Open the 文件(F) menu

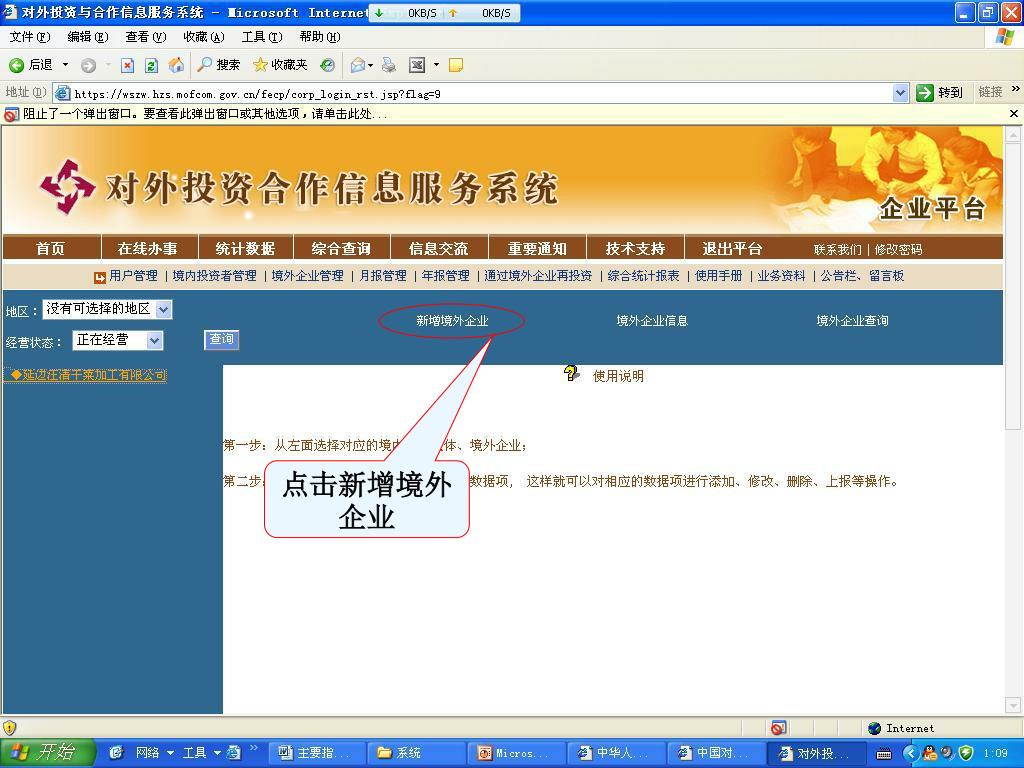[29, 37]
